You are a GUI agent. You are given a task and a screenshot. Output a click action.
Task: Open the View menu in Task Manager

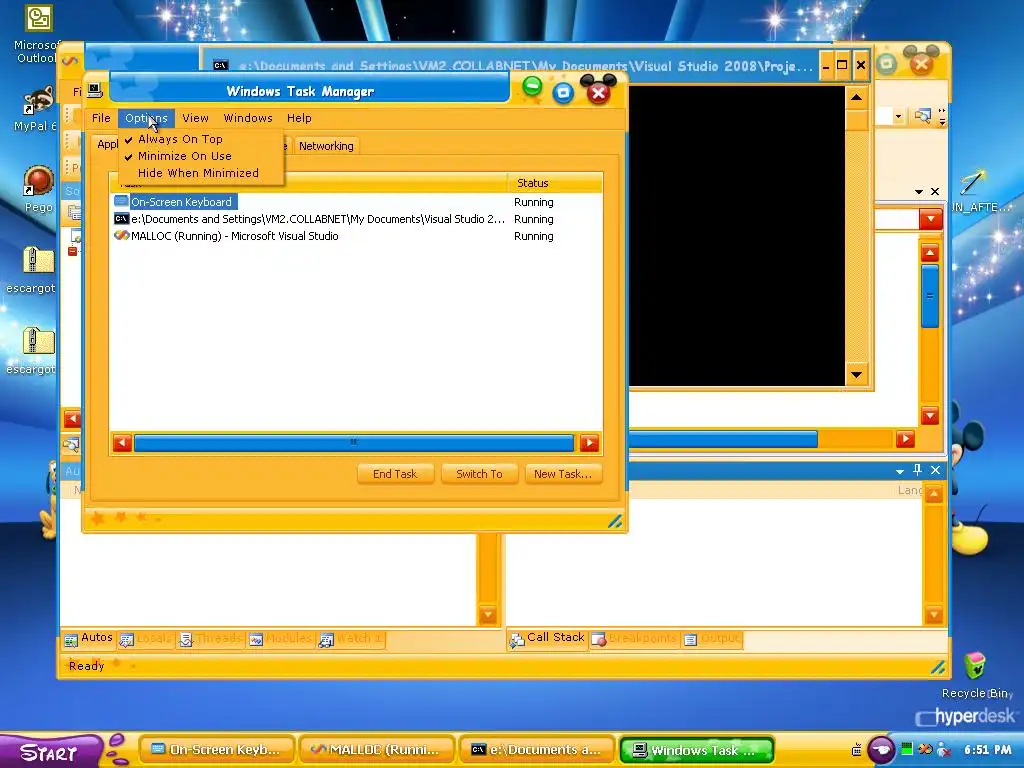(x=195, y=118)
